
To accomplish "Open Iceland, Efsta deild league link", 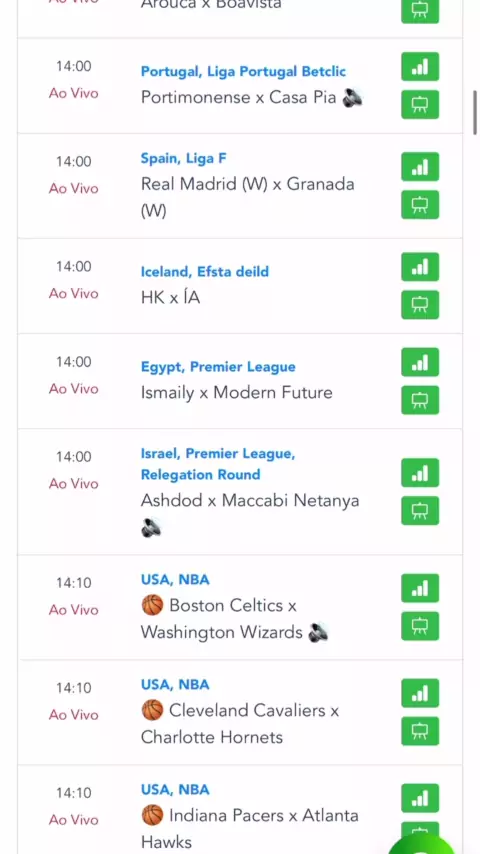I will coord(204,271).
